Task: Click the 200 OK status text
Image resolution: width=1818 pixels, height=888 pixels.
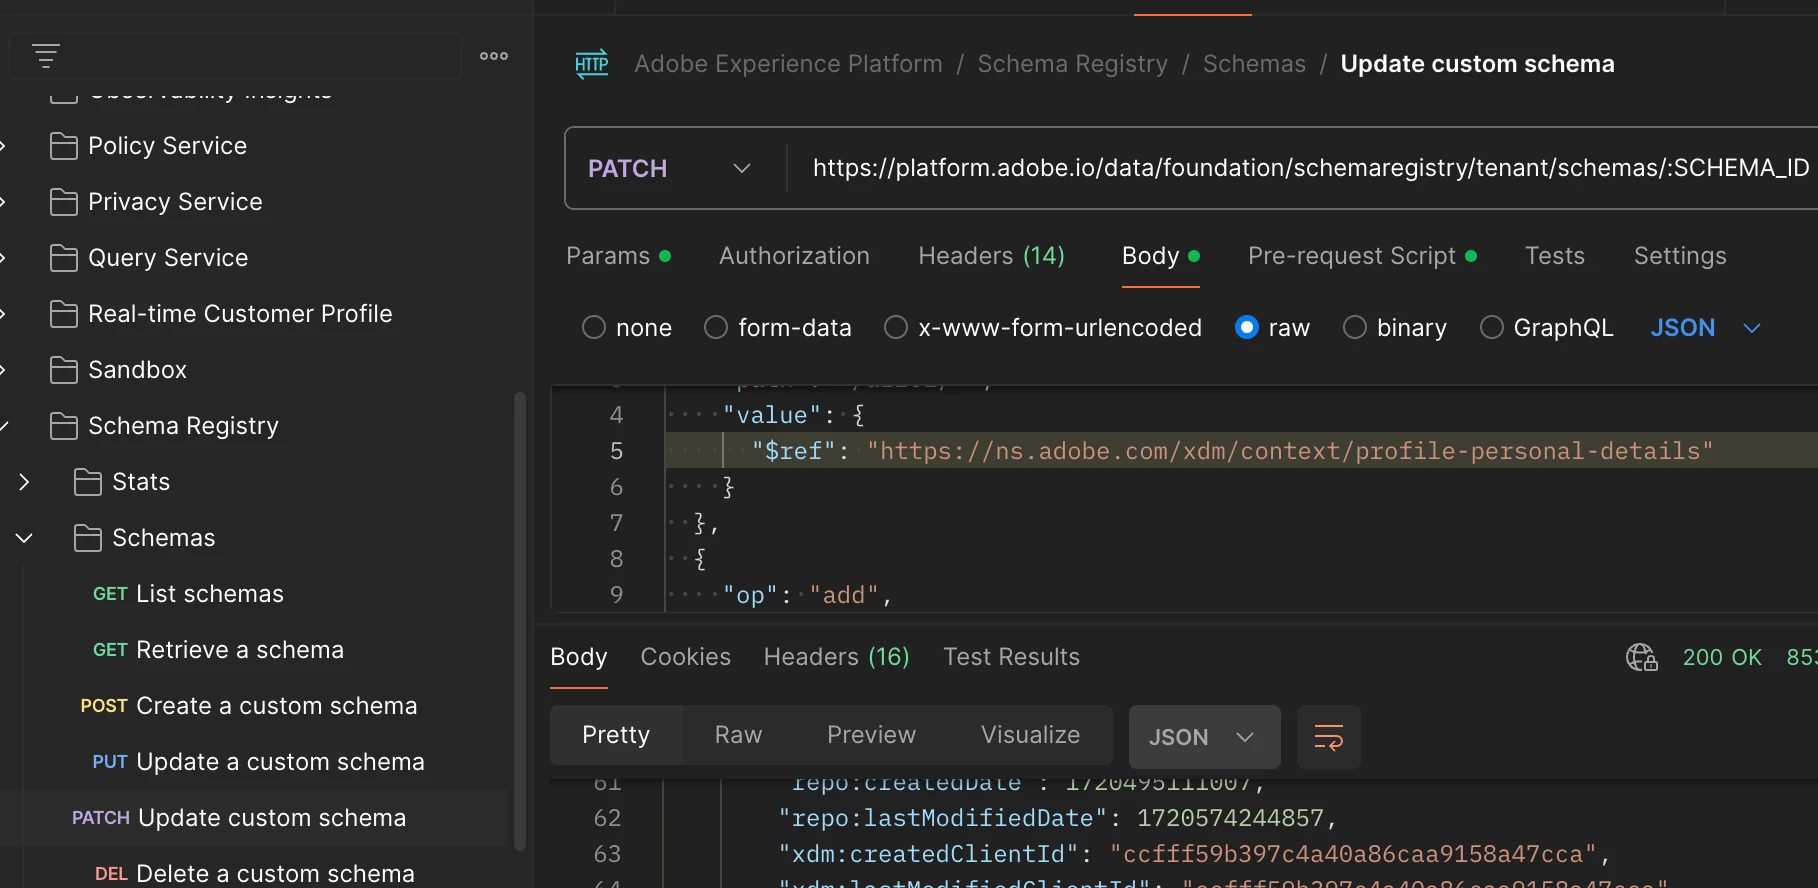Action: click(x=1722, y=657)
